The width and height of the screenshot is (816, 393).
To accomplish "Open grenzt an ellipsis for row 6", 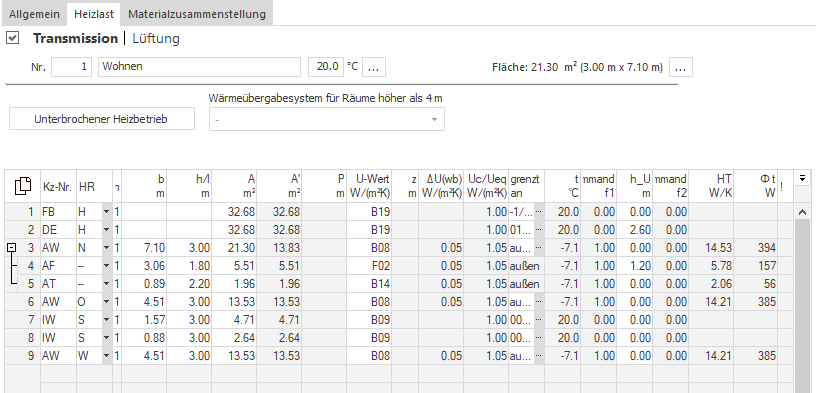I will tap(538, 302).
